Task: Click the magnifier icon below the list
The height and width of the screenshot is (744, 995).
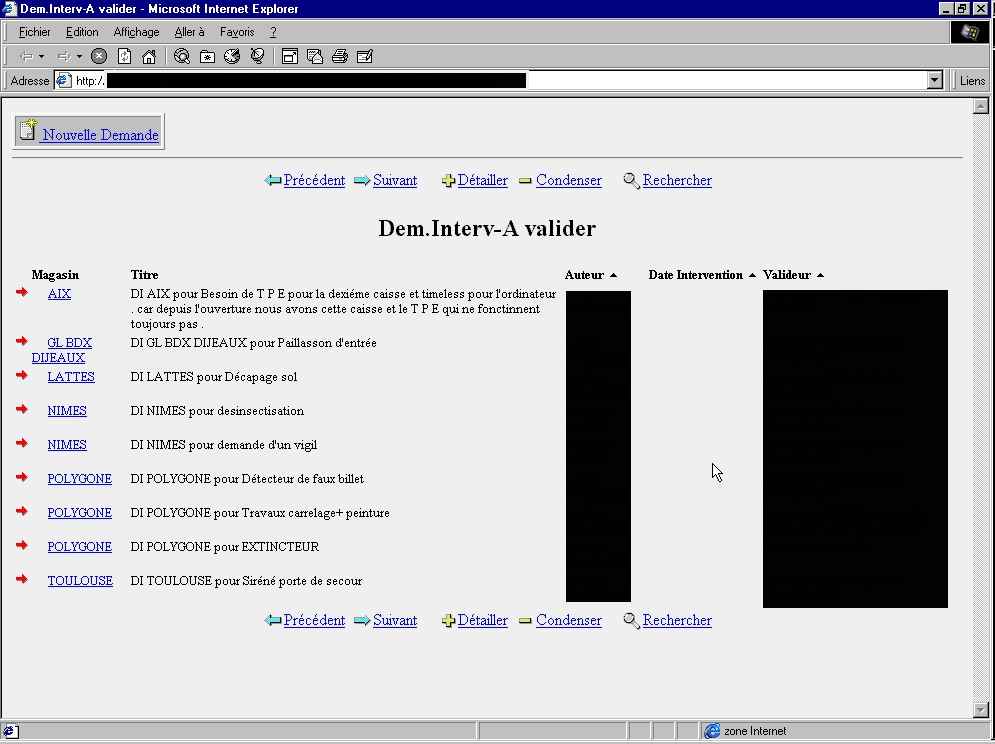Action: tap(631, 620)
